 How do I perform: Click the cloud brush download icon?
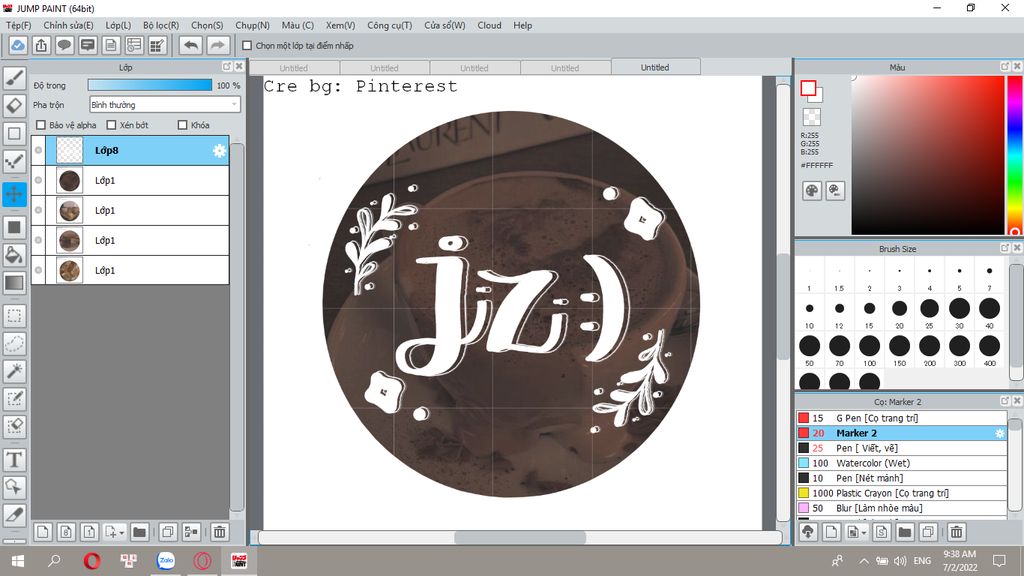pyautogui.click(x=808, y=532)
